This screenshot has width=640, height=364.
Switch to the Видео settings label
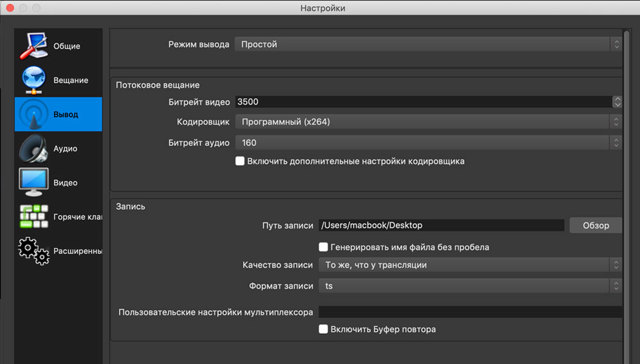tap(65, 183)
